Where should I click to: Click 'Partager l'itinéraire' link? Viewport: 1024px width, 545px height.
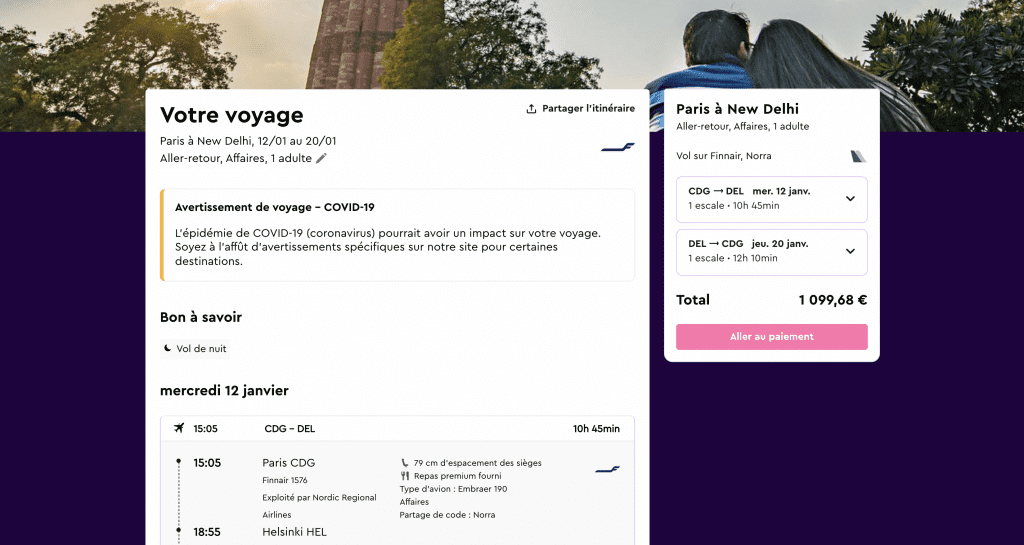point(581,108)
